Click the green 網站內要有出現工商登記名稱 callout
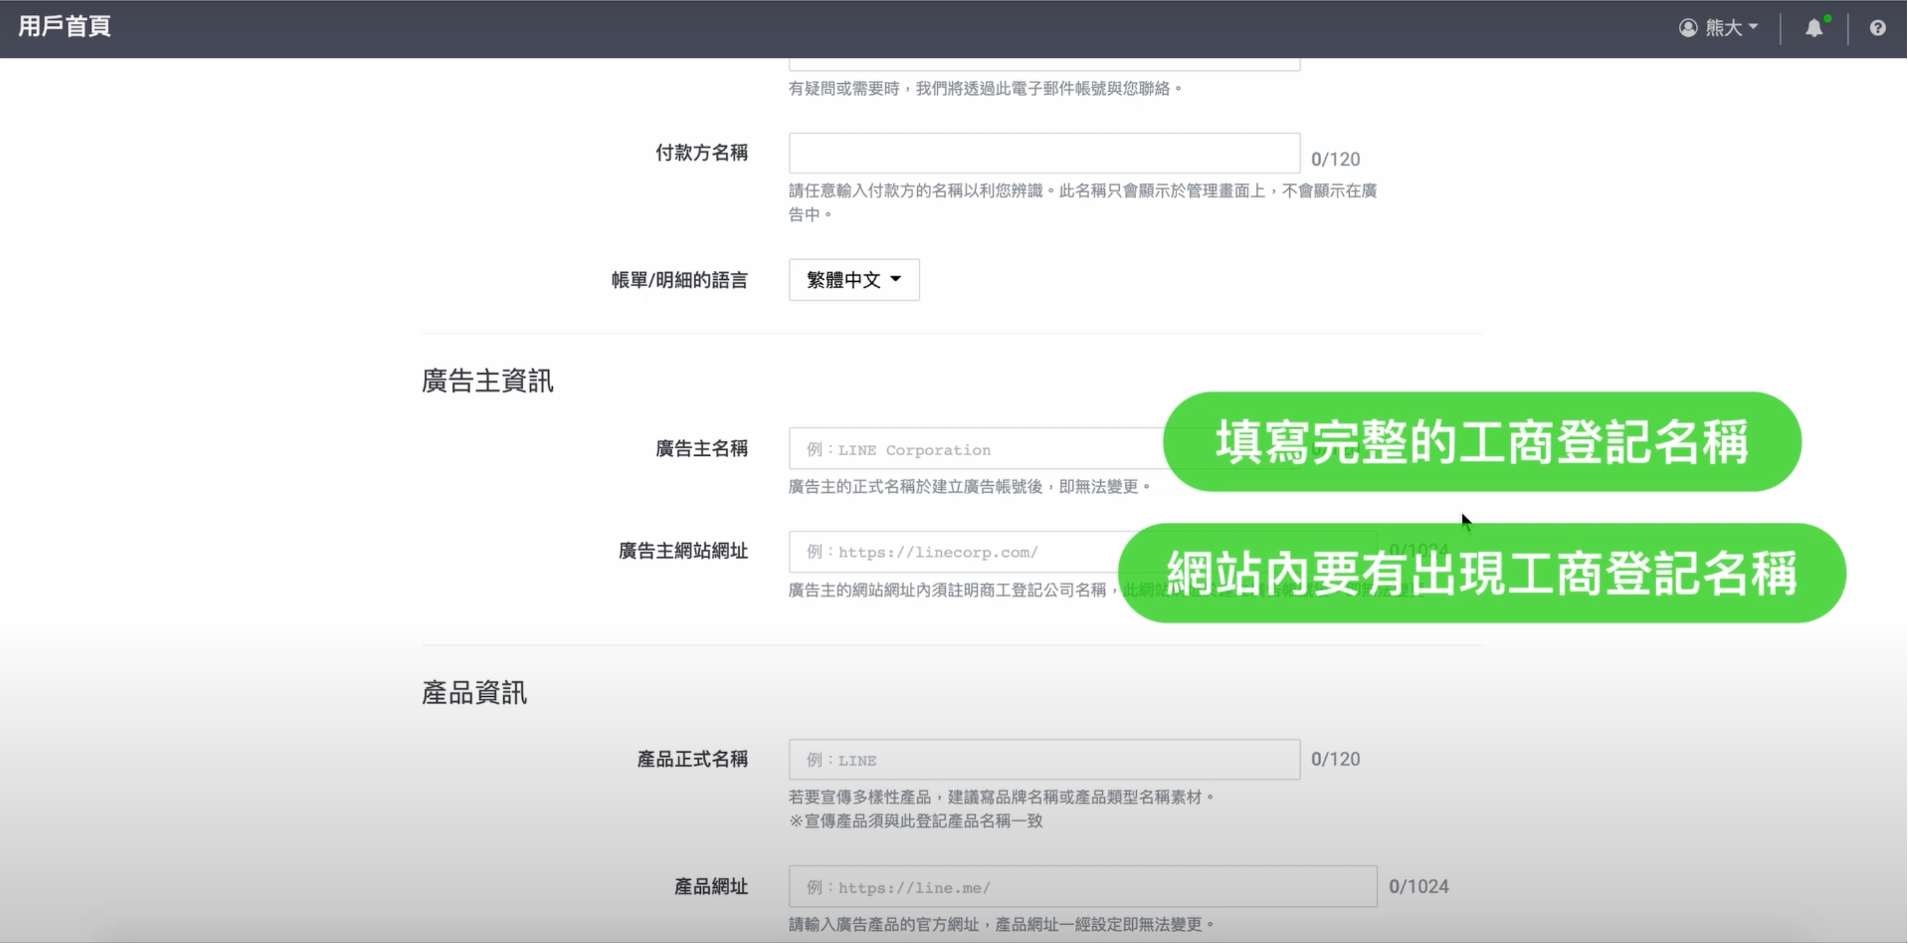Image resolution: width=1908 pixels, height=944 pixels. tap(1481, 574)
